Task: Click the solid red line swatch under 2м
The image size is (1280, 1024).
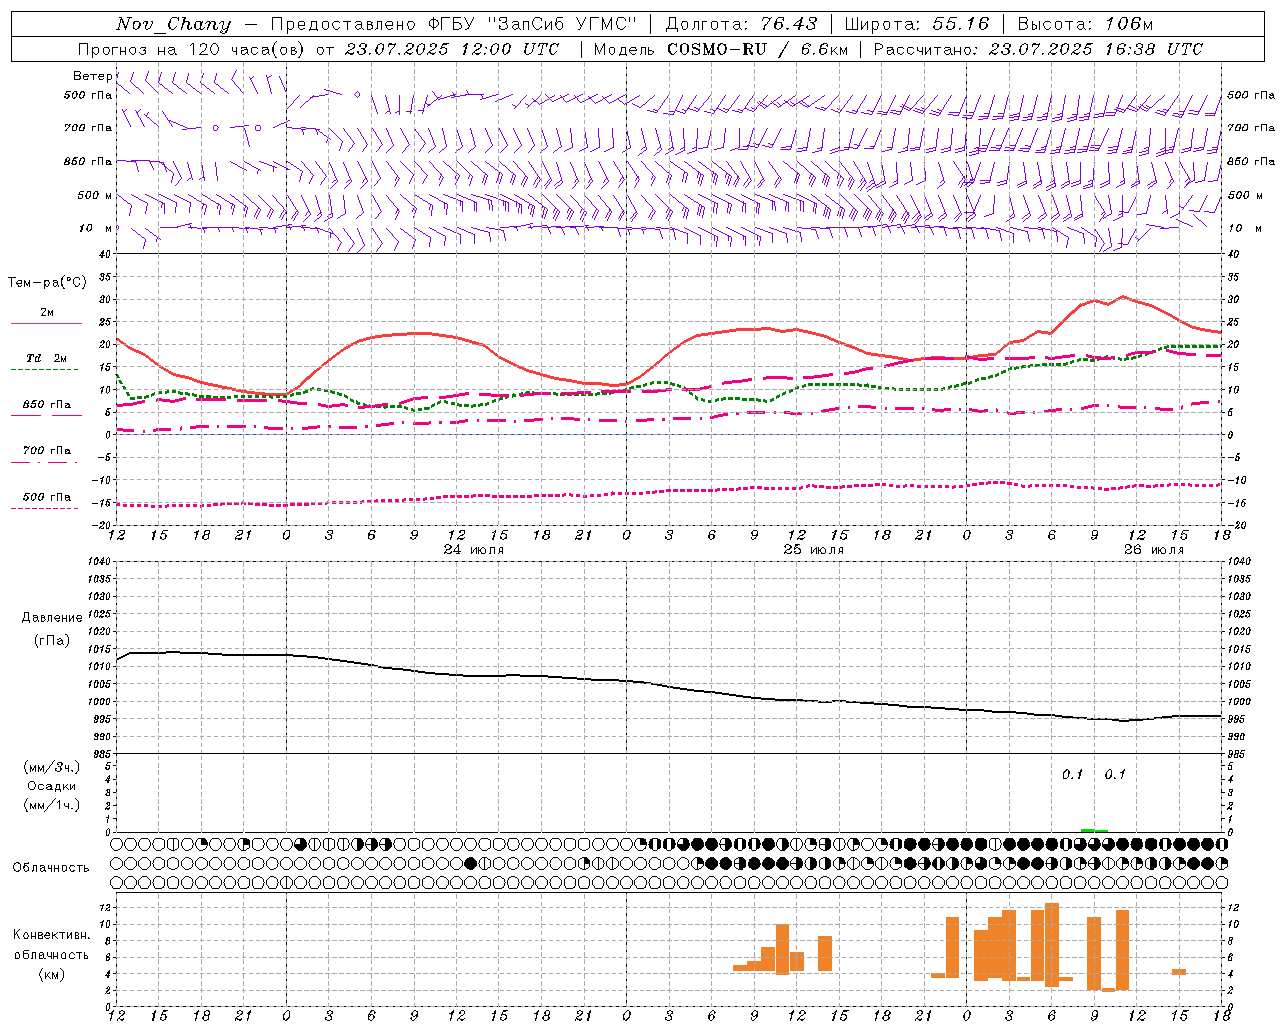Action: point(46,324)
